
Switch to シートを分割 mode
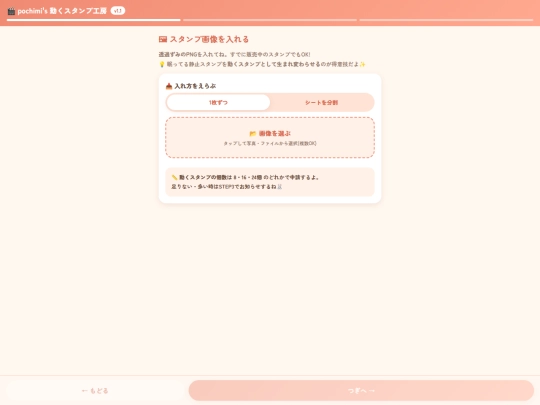(x=322, y=102)
